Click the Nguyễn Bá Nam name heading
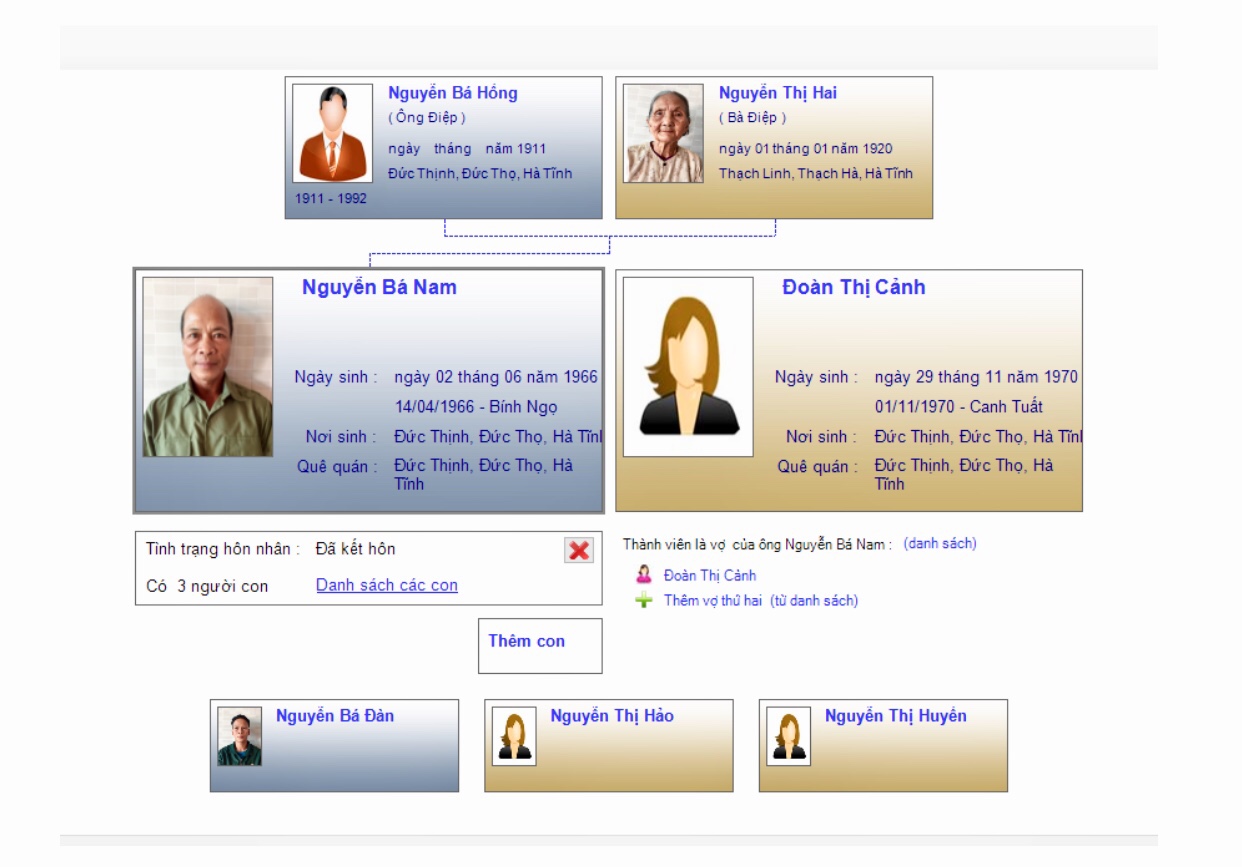 (x=379, y=288)
